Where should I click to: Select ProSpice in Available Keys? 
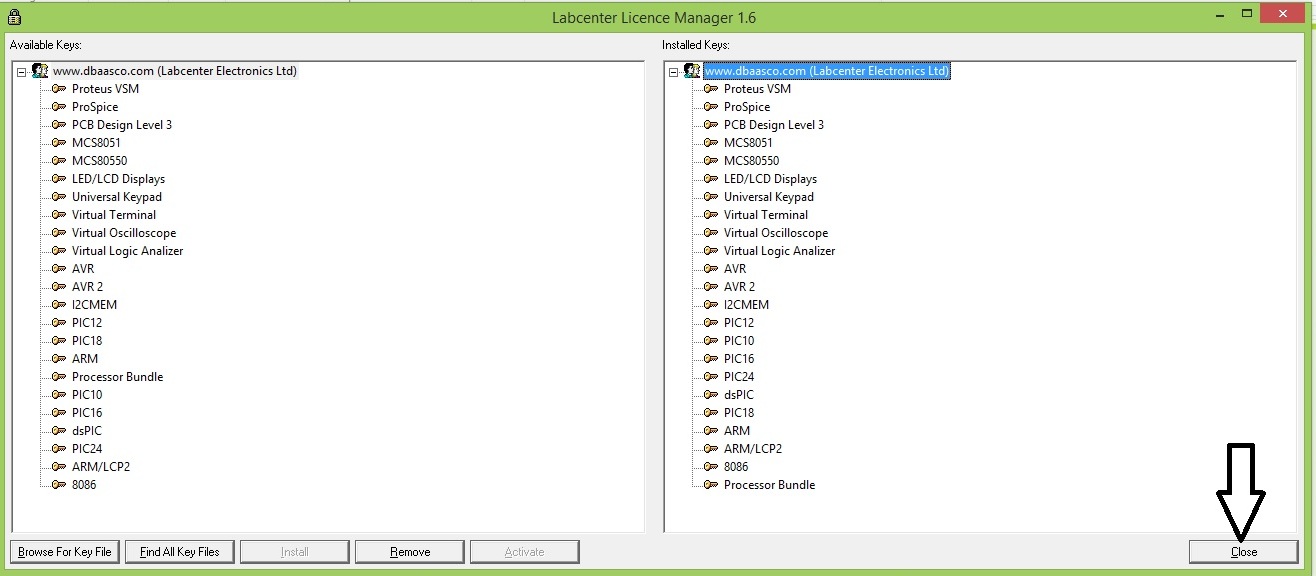95,107
